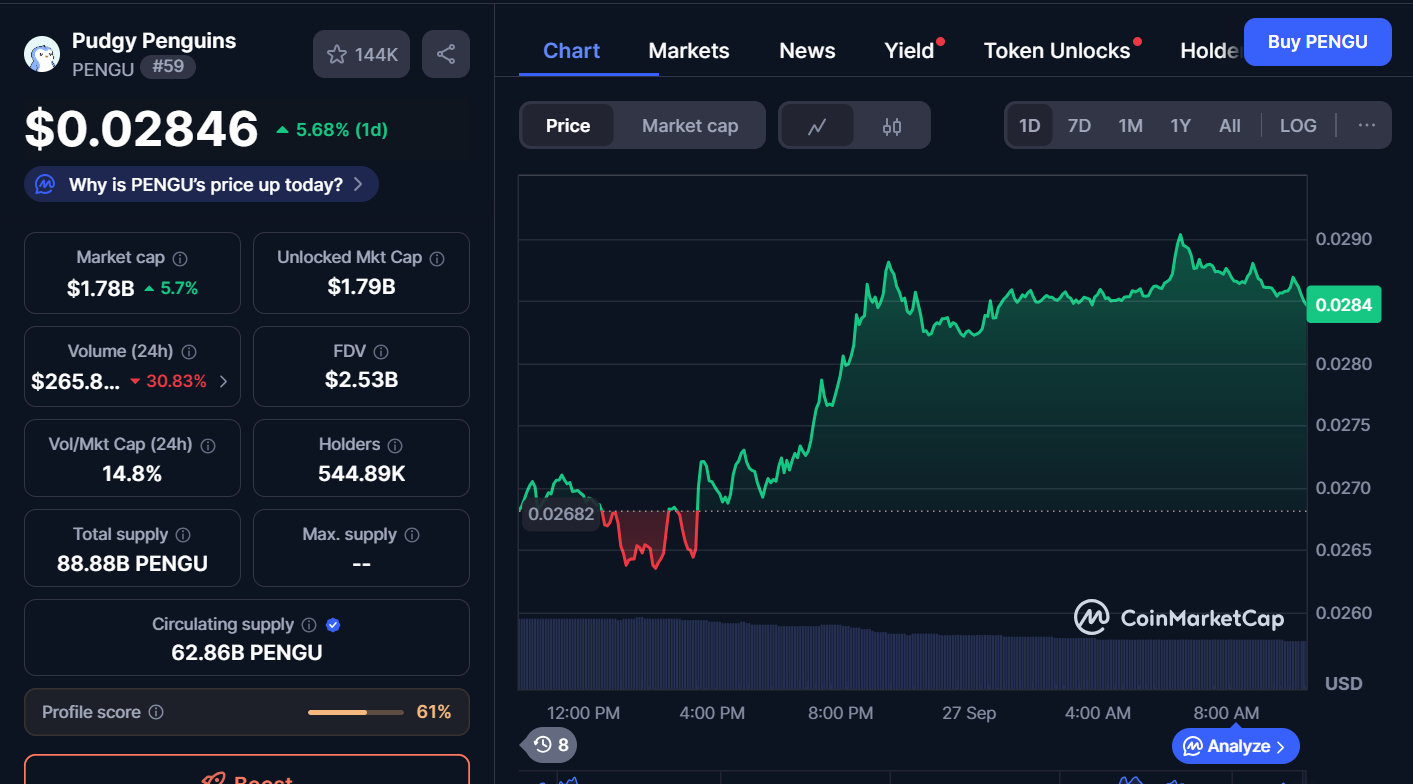
Task: Open Total supply info icon
Action: 183,535
